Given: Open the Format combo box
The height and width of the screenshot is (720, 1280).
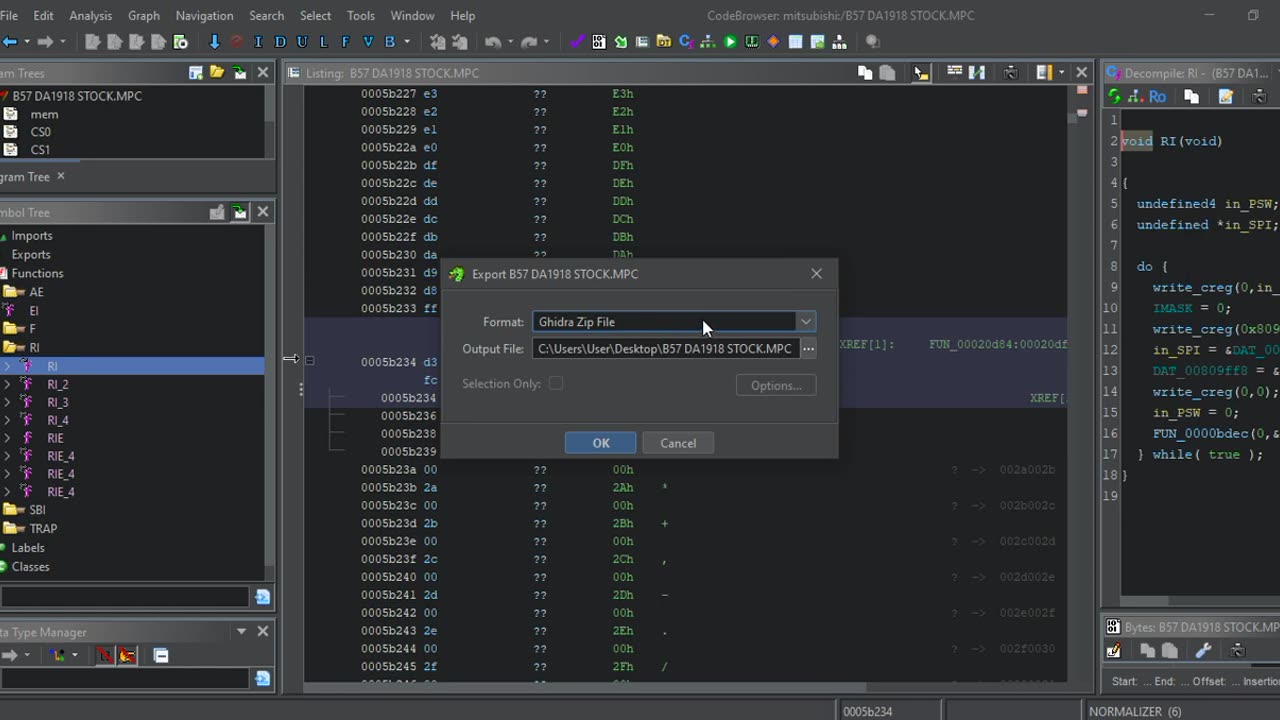Looking at the screenshot, I should 674,322.
